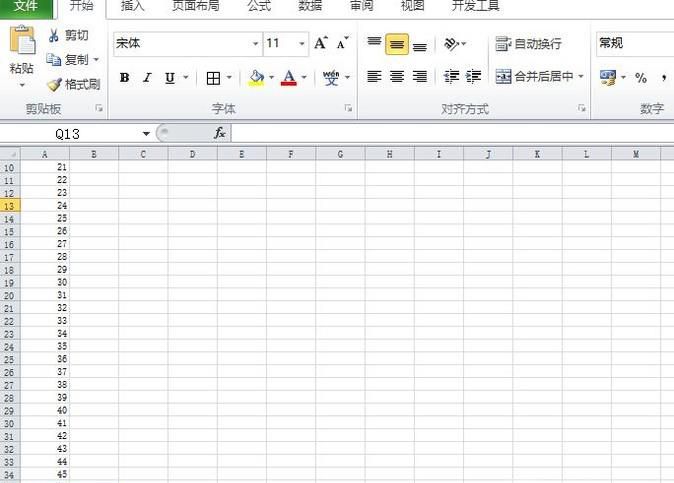Switch to Page Layout (页面布局) tab
Screen dimensions: 674x483
196,6
